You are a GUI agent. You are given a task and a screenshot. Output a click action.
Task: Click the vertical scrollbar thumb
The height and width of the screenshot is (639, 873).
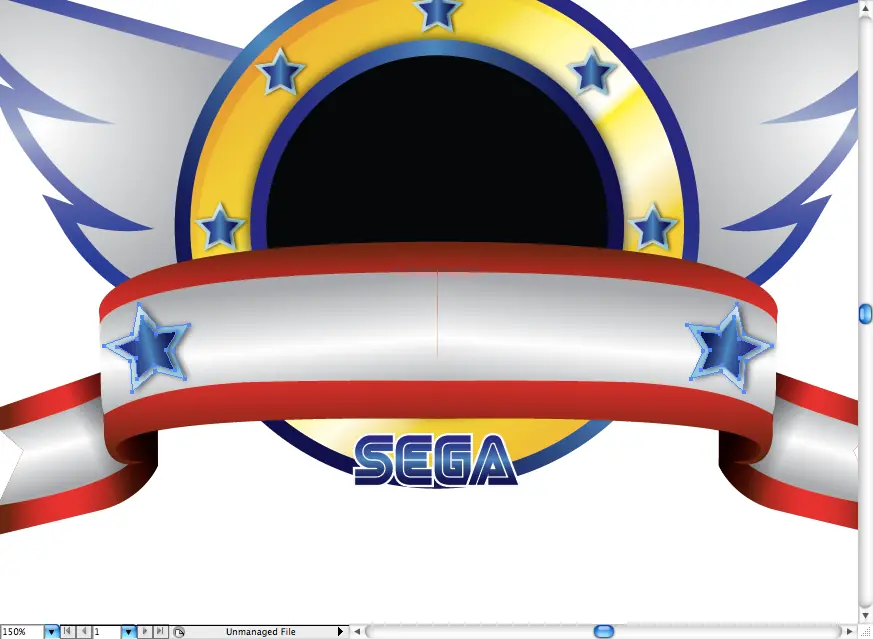865,314
